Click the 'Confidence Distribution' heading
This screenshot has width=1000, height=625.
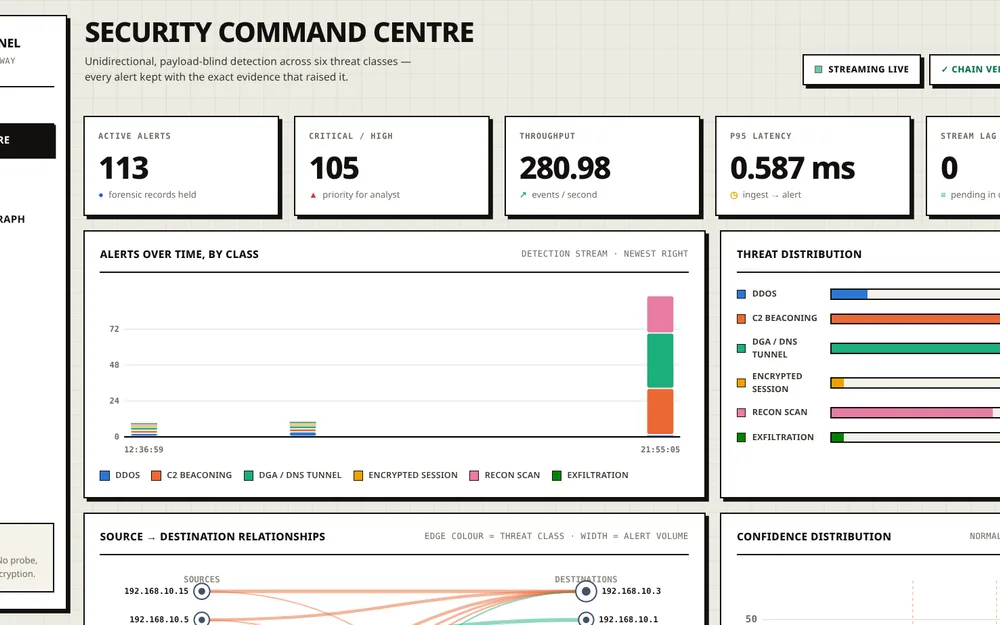(814, 537)
